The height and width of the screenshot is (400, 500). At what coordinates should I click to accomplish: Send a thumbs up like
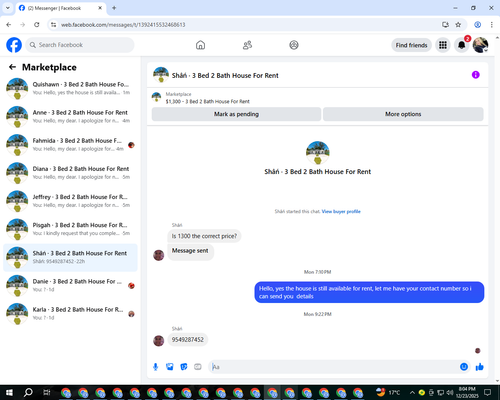tap(480, 367)
